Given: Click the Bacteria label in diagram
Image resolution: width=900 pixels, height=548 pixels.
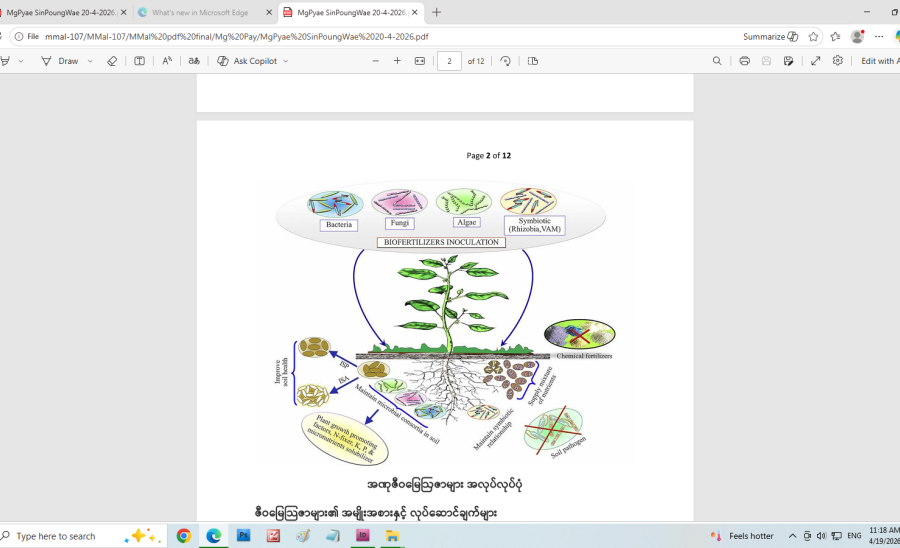Looking at the screenshot, I should (339, 225).
